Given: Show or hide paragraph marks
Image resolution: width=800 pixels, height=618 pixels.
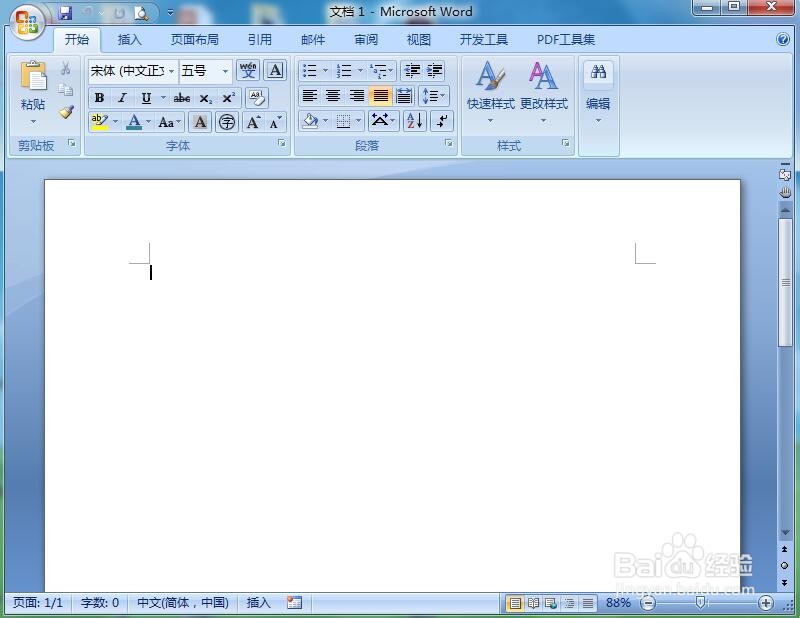Looking at the screenshot, I should point(442,121).
